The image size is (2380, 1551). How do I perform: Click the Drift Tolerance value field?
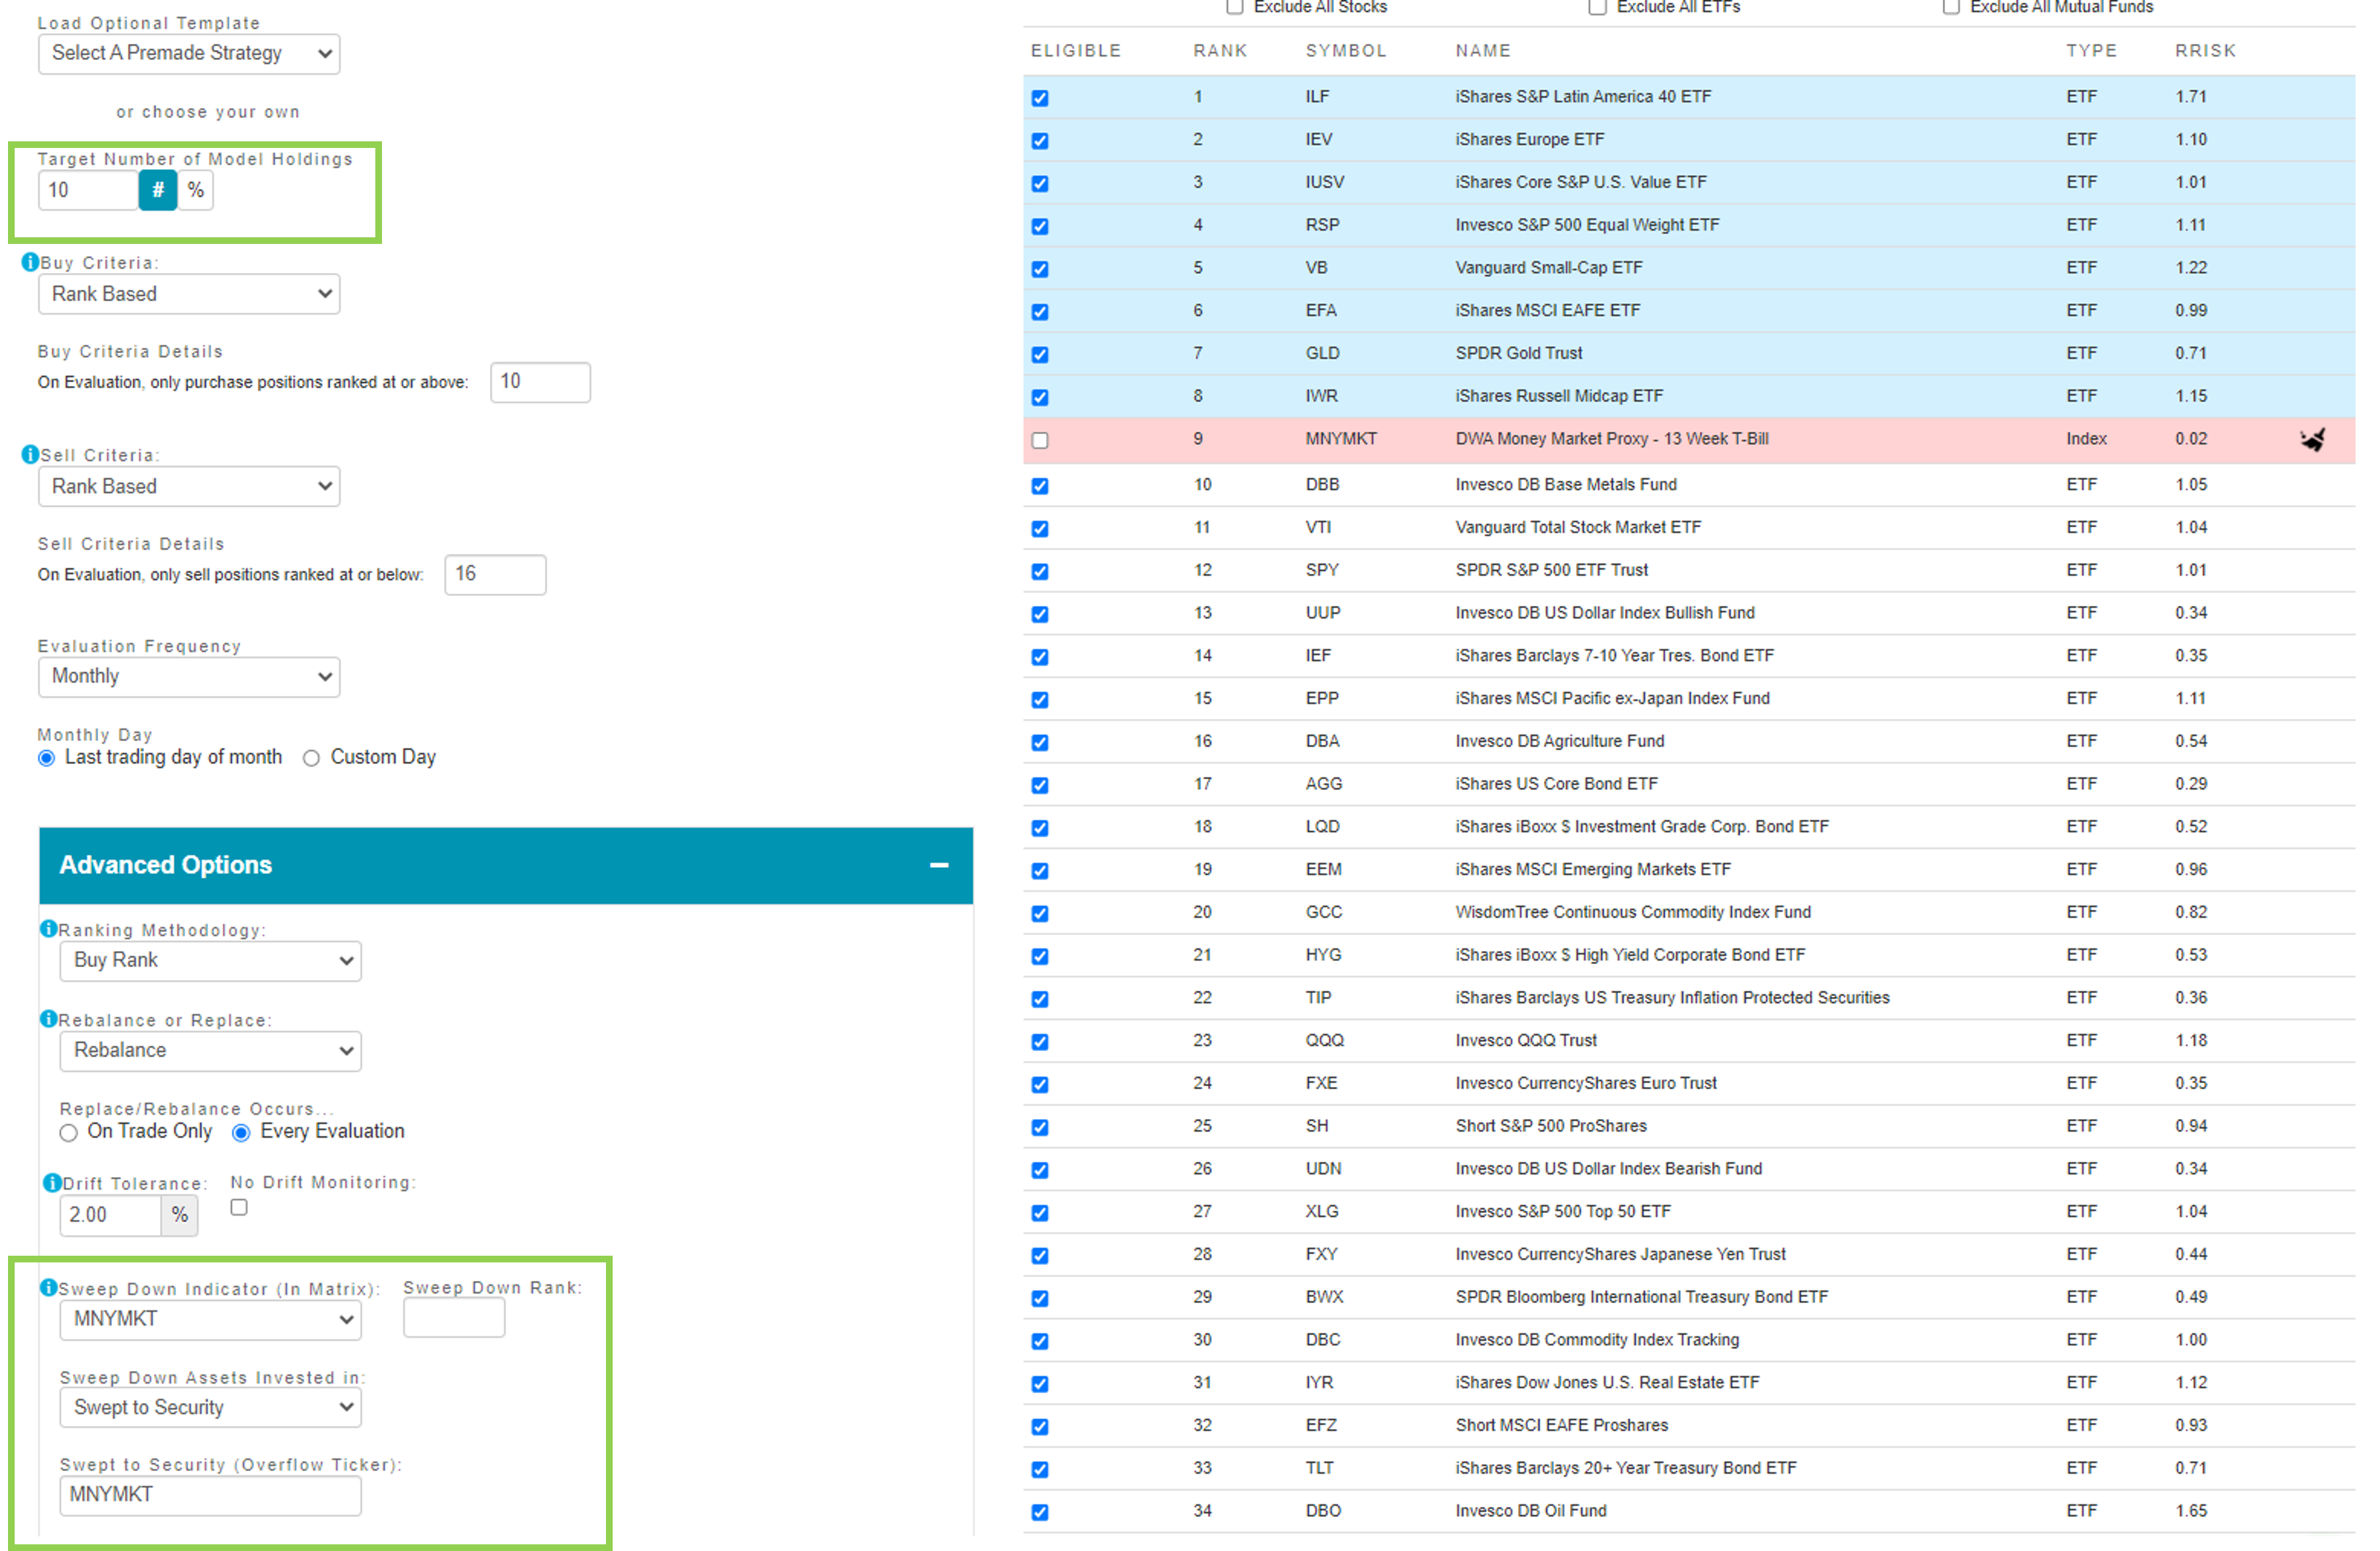[x=110, y=1216]
